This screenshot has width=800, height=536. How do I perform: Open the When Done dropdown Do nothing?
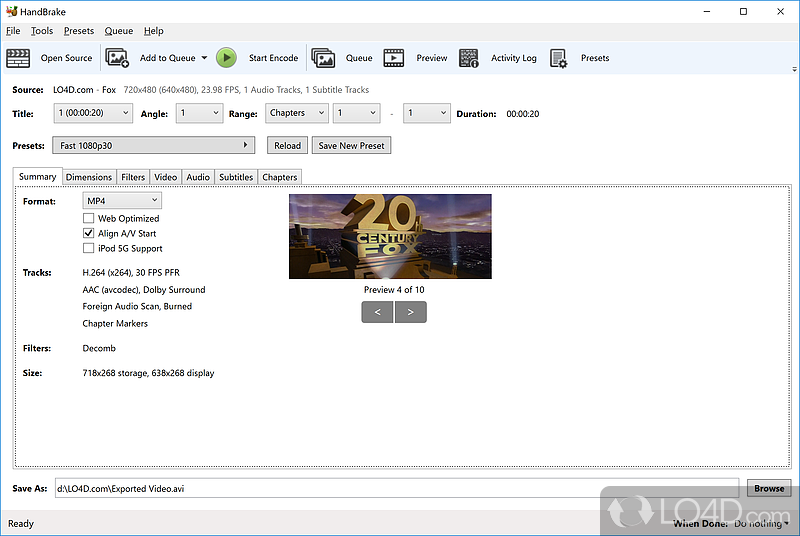(760, 524)
